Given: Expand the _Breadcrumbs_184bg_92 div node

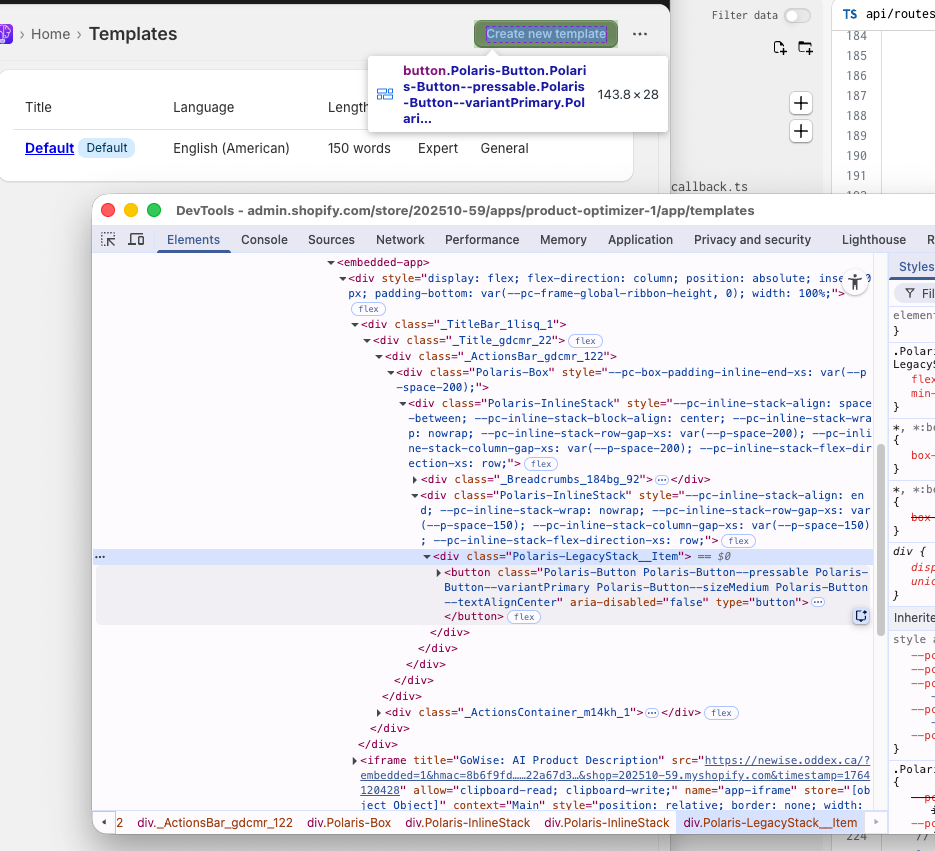Looking at the screenshot, I should 414,479.
